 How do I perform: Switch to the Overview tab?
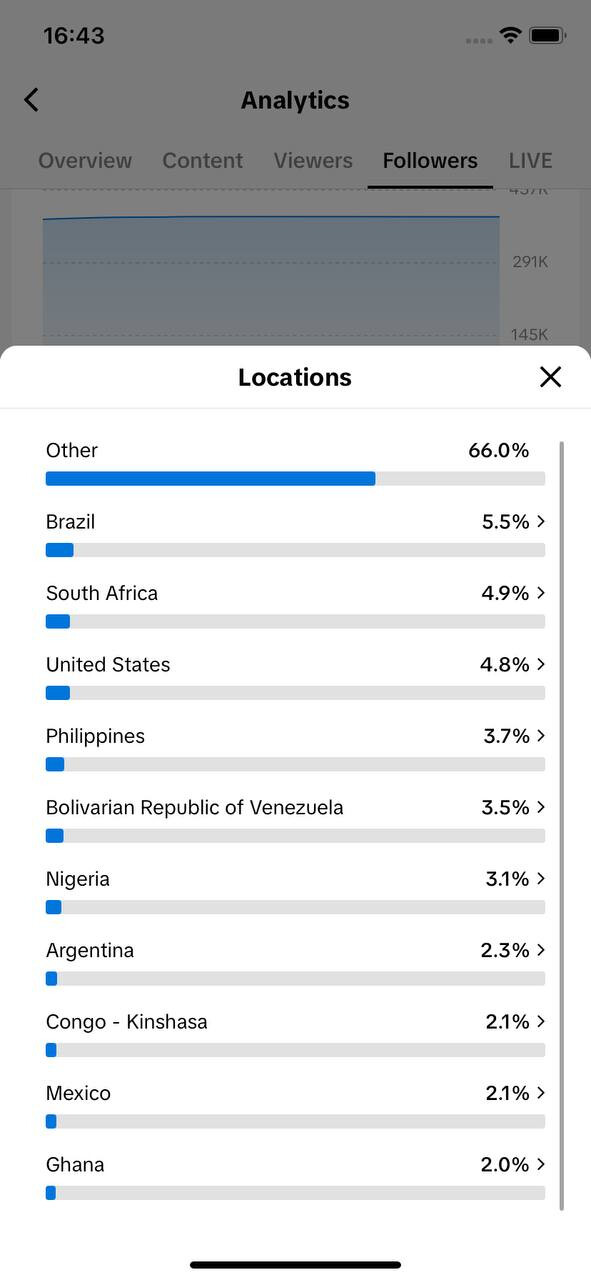[x=85, y=160]
